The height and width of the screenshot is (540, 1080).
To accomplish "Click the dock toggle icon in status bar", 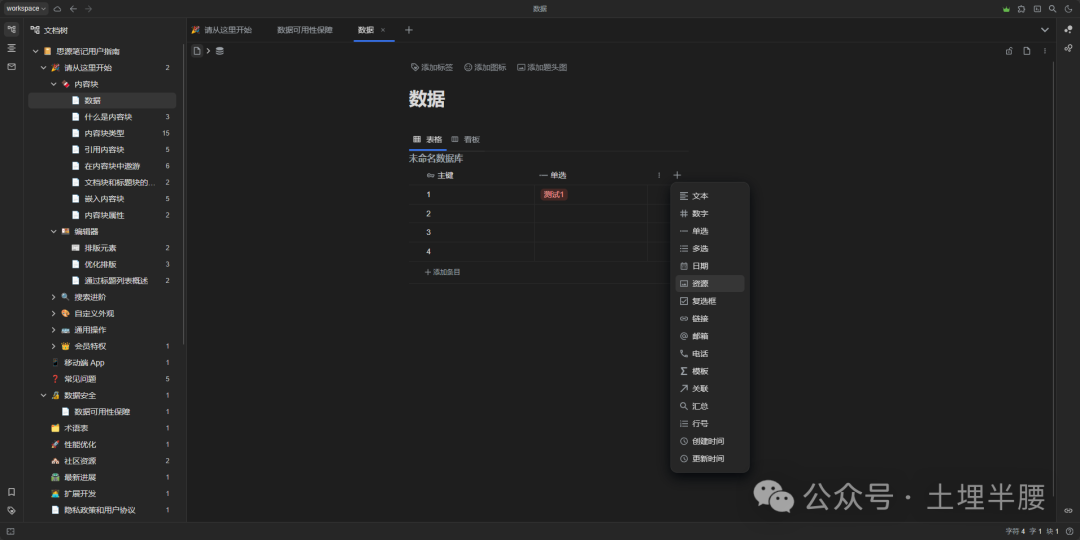I will pos(10,532).
